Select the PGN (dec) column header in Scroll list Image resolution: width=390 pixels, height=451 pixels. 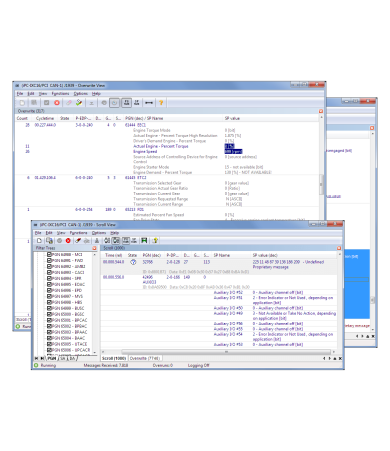[x=152, y=255]
